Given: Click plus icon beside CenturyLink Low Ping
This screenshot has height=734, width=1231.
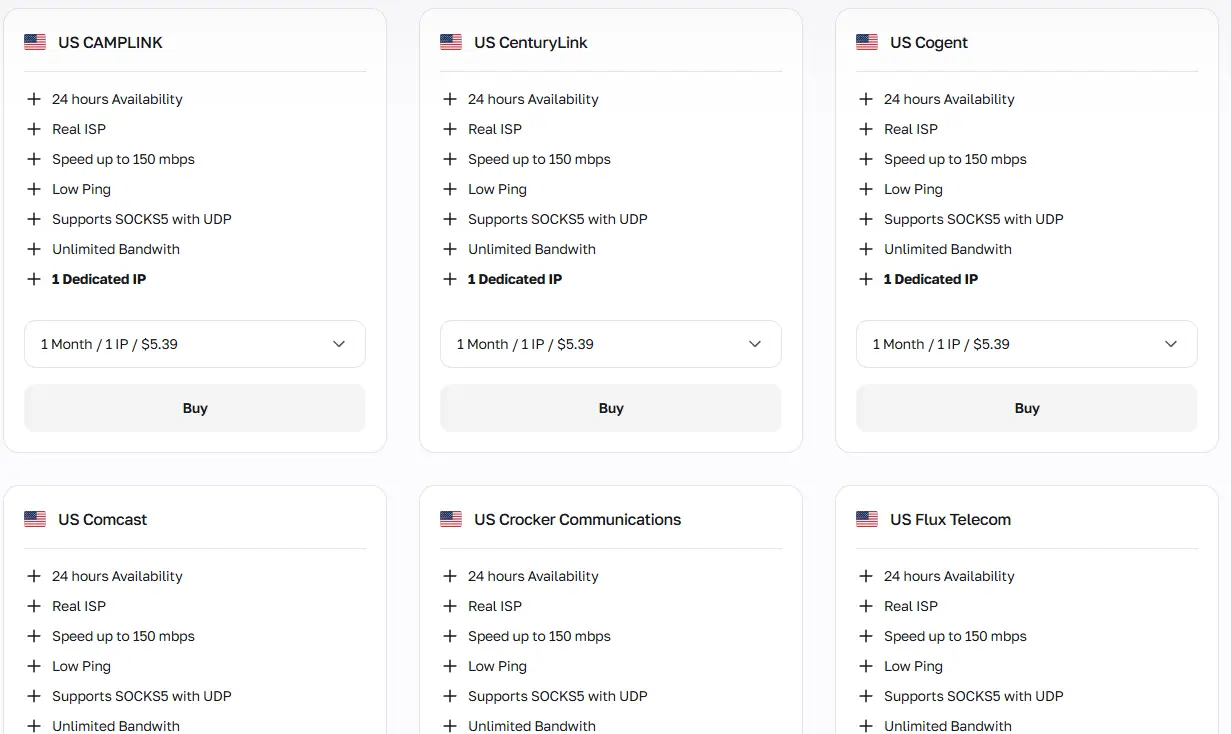Looking at the screenshot, I should 450,189.
